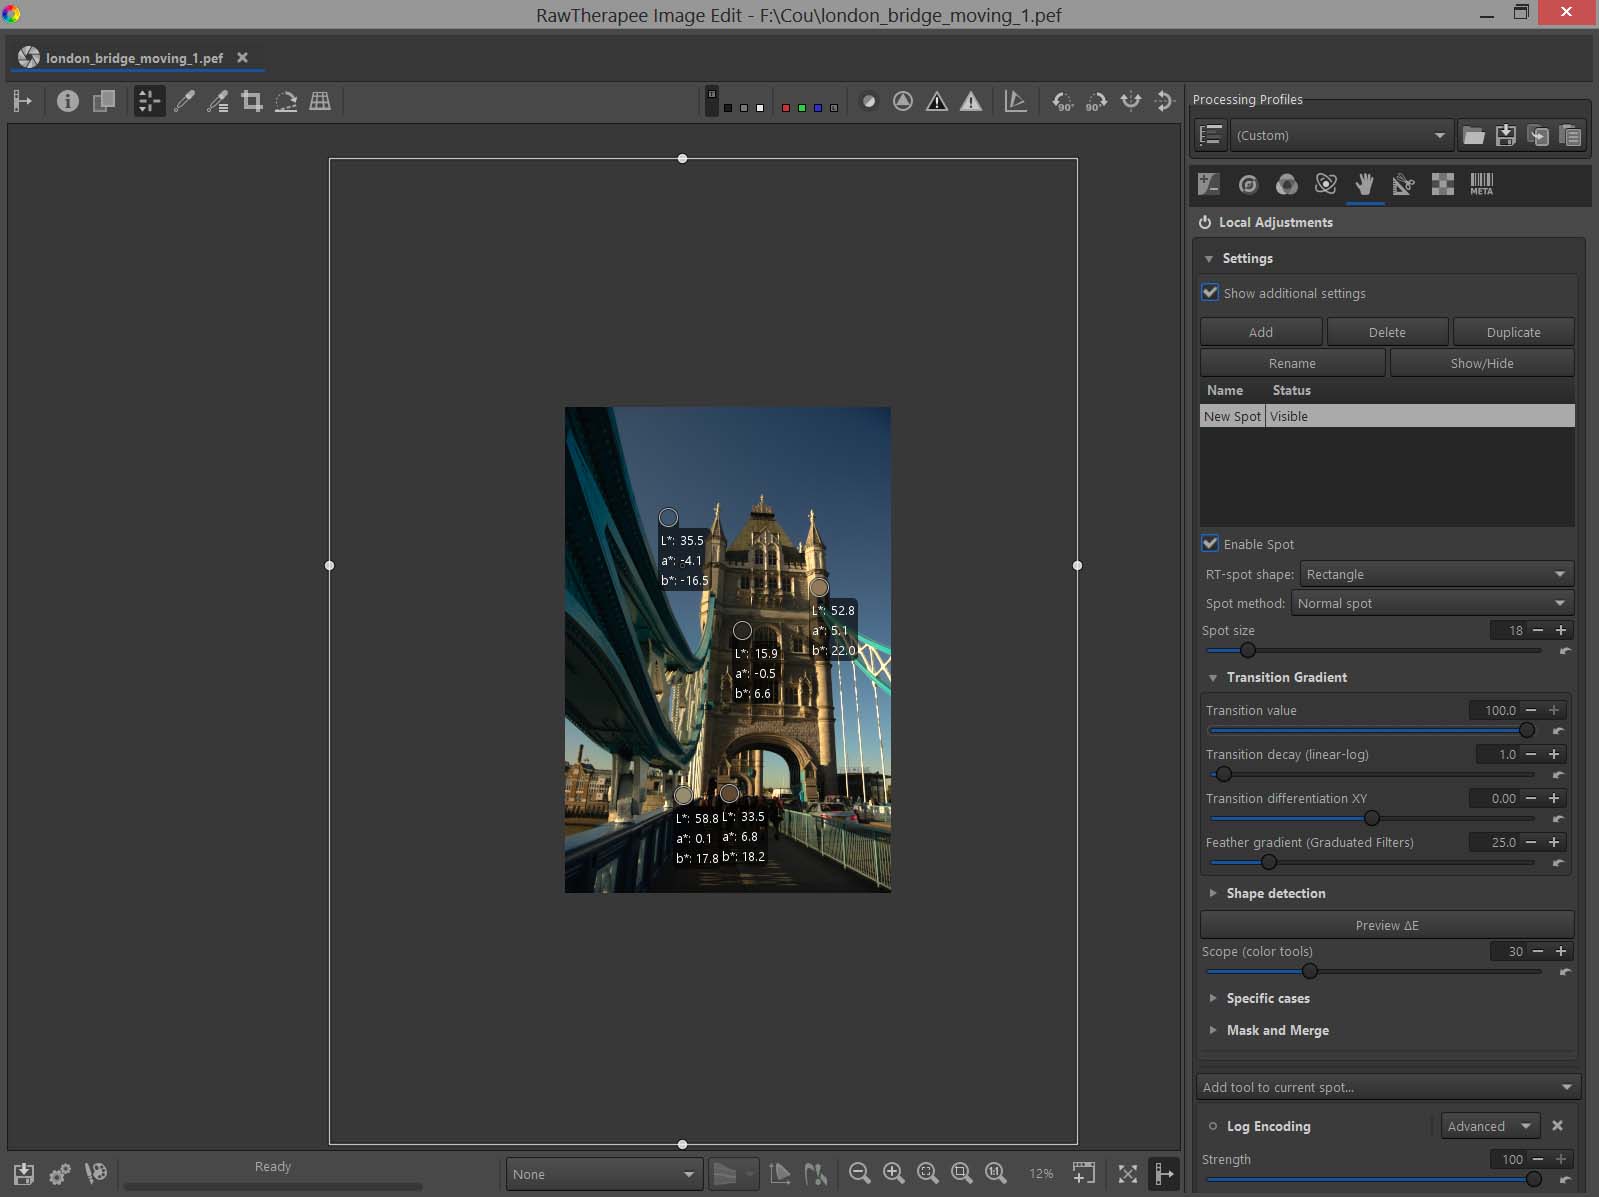Viewport: 1599px width, 1197px height.
Task: Click the Transform tab scissors icon
Action: 1403,184
